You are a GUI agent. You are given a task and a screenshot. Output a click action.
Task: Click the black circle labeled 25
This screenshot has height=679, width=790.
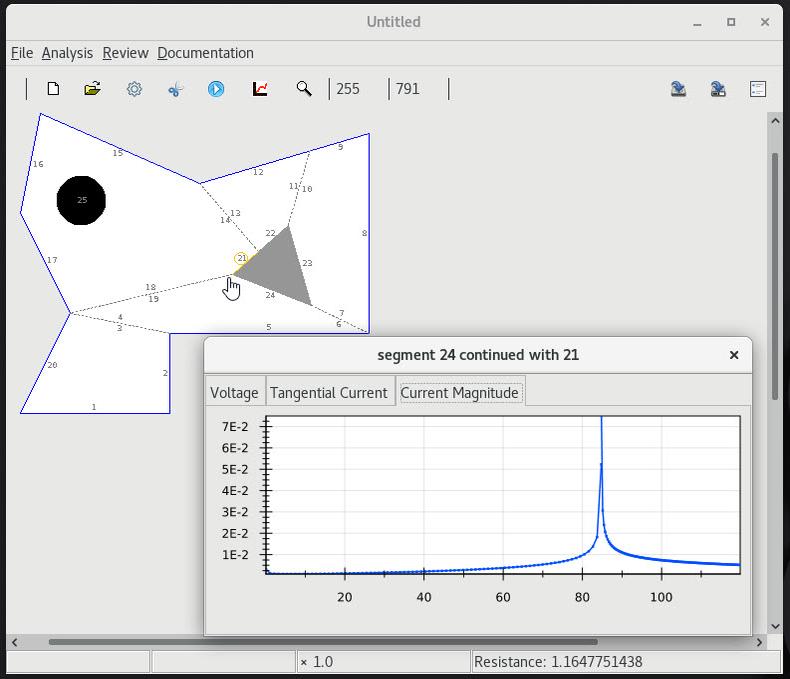pyautogui.click(x=81, y=200)
